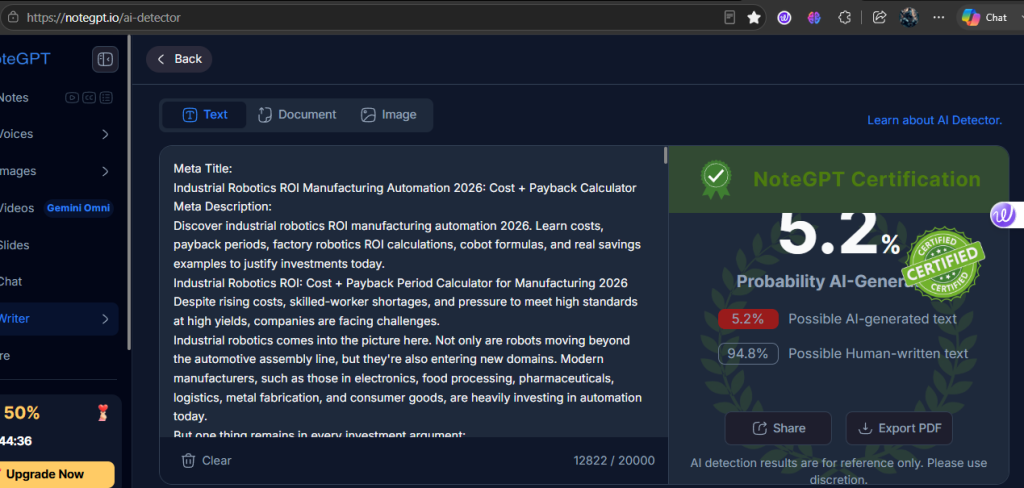Screen dimensions: 1024x488
Task: Click the favorites star icon
Action: (754, 18)
